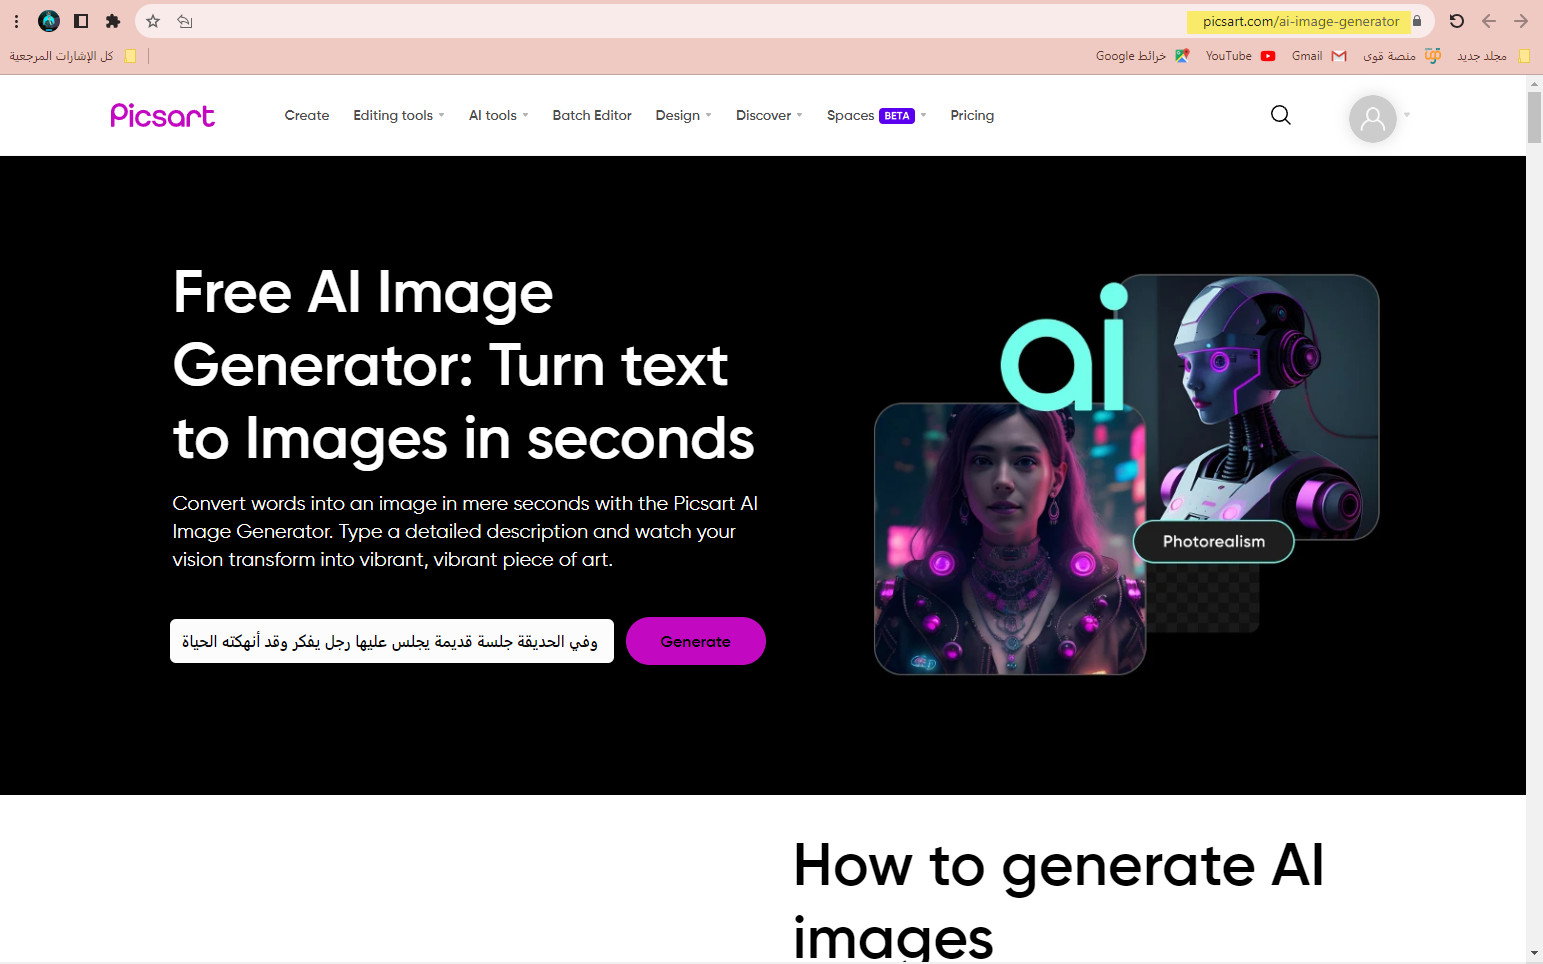Click the Picsart logo

[x=162, y=116]
